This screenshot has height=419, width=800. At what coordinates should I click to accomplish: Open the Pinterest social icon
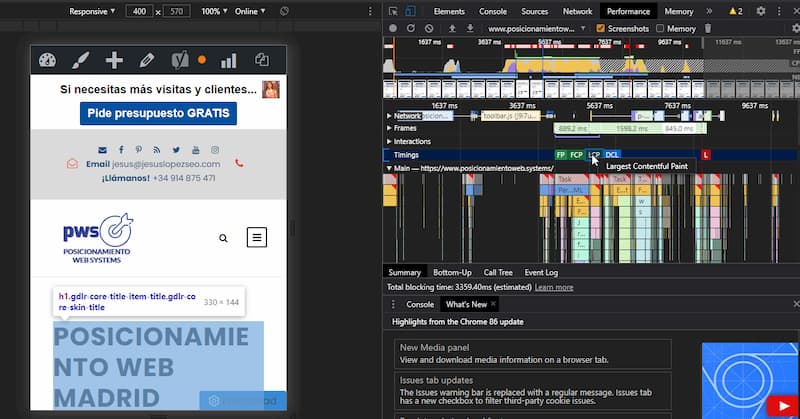click(139, 150)
